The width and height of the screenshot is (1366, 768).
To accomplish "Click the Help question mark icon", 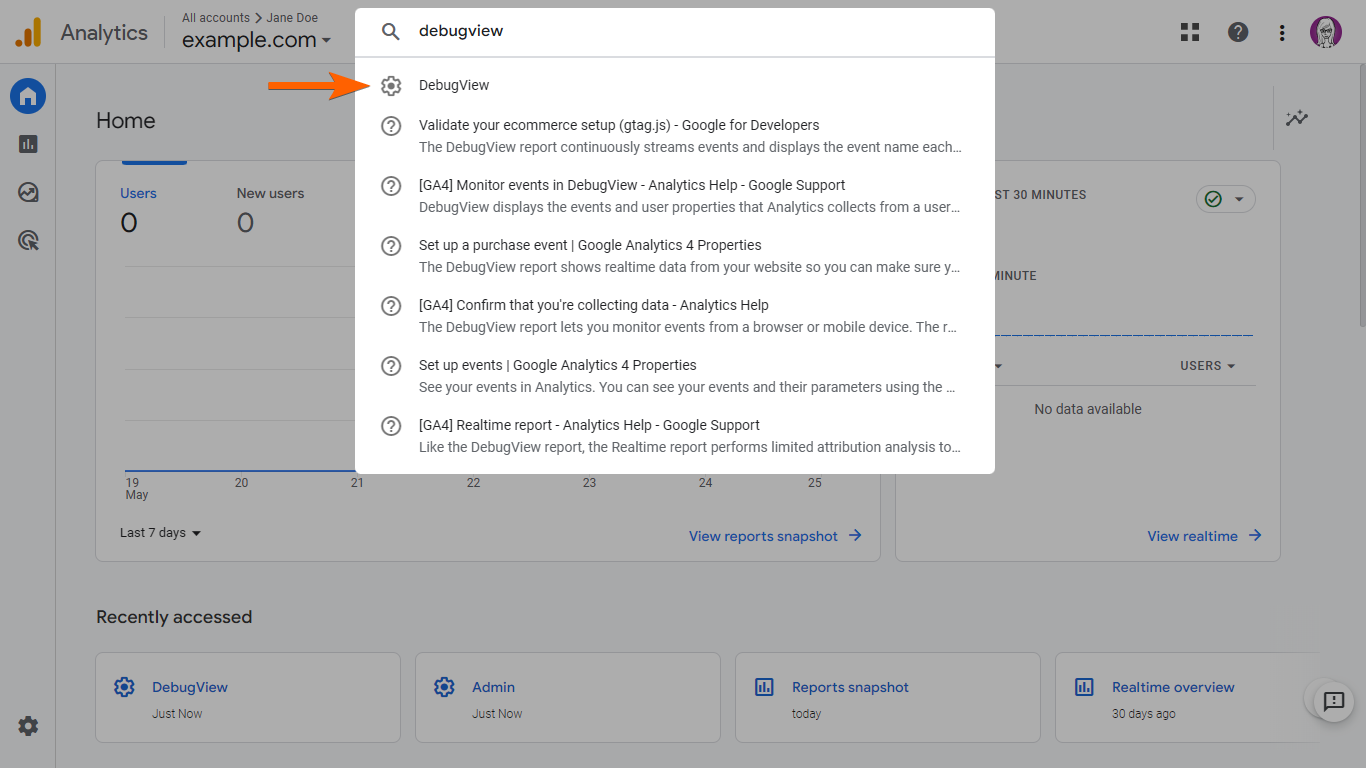I will coord(1238,32).
